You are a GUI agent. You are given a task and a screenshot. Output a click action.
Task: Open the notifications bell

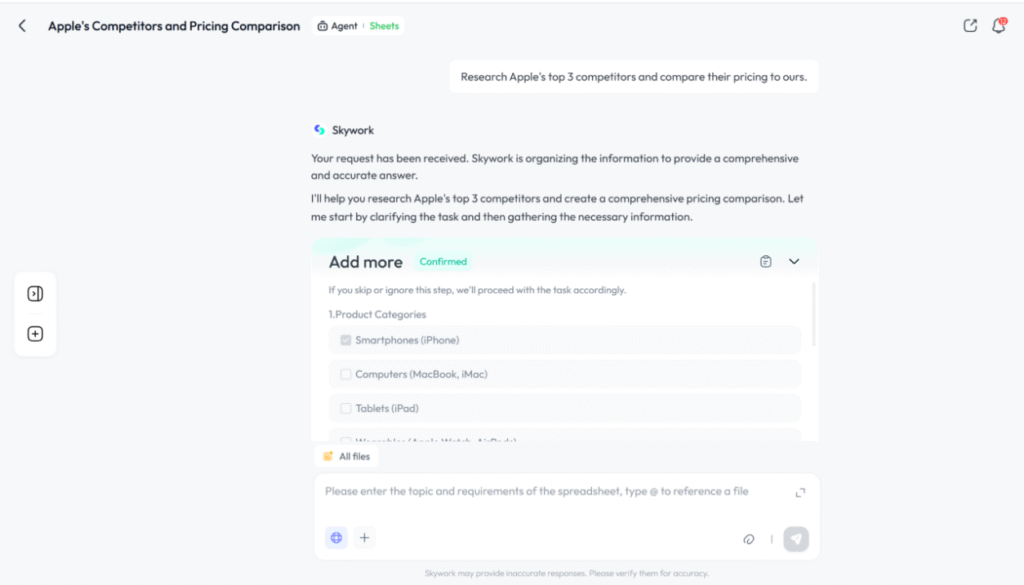(x=998, y=26)
